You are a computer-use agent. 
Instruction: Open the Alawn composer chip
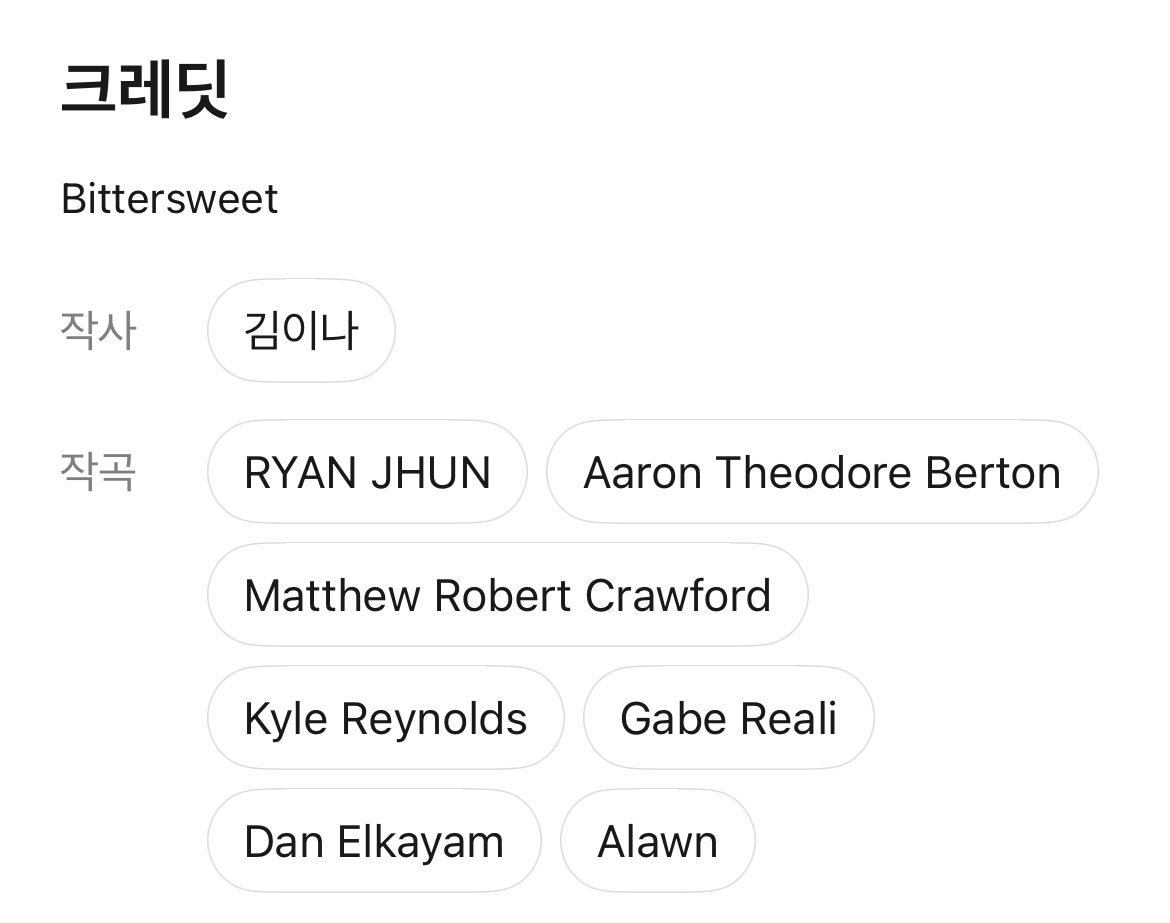click(657, 841)
